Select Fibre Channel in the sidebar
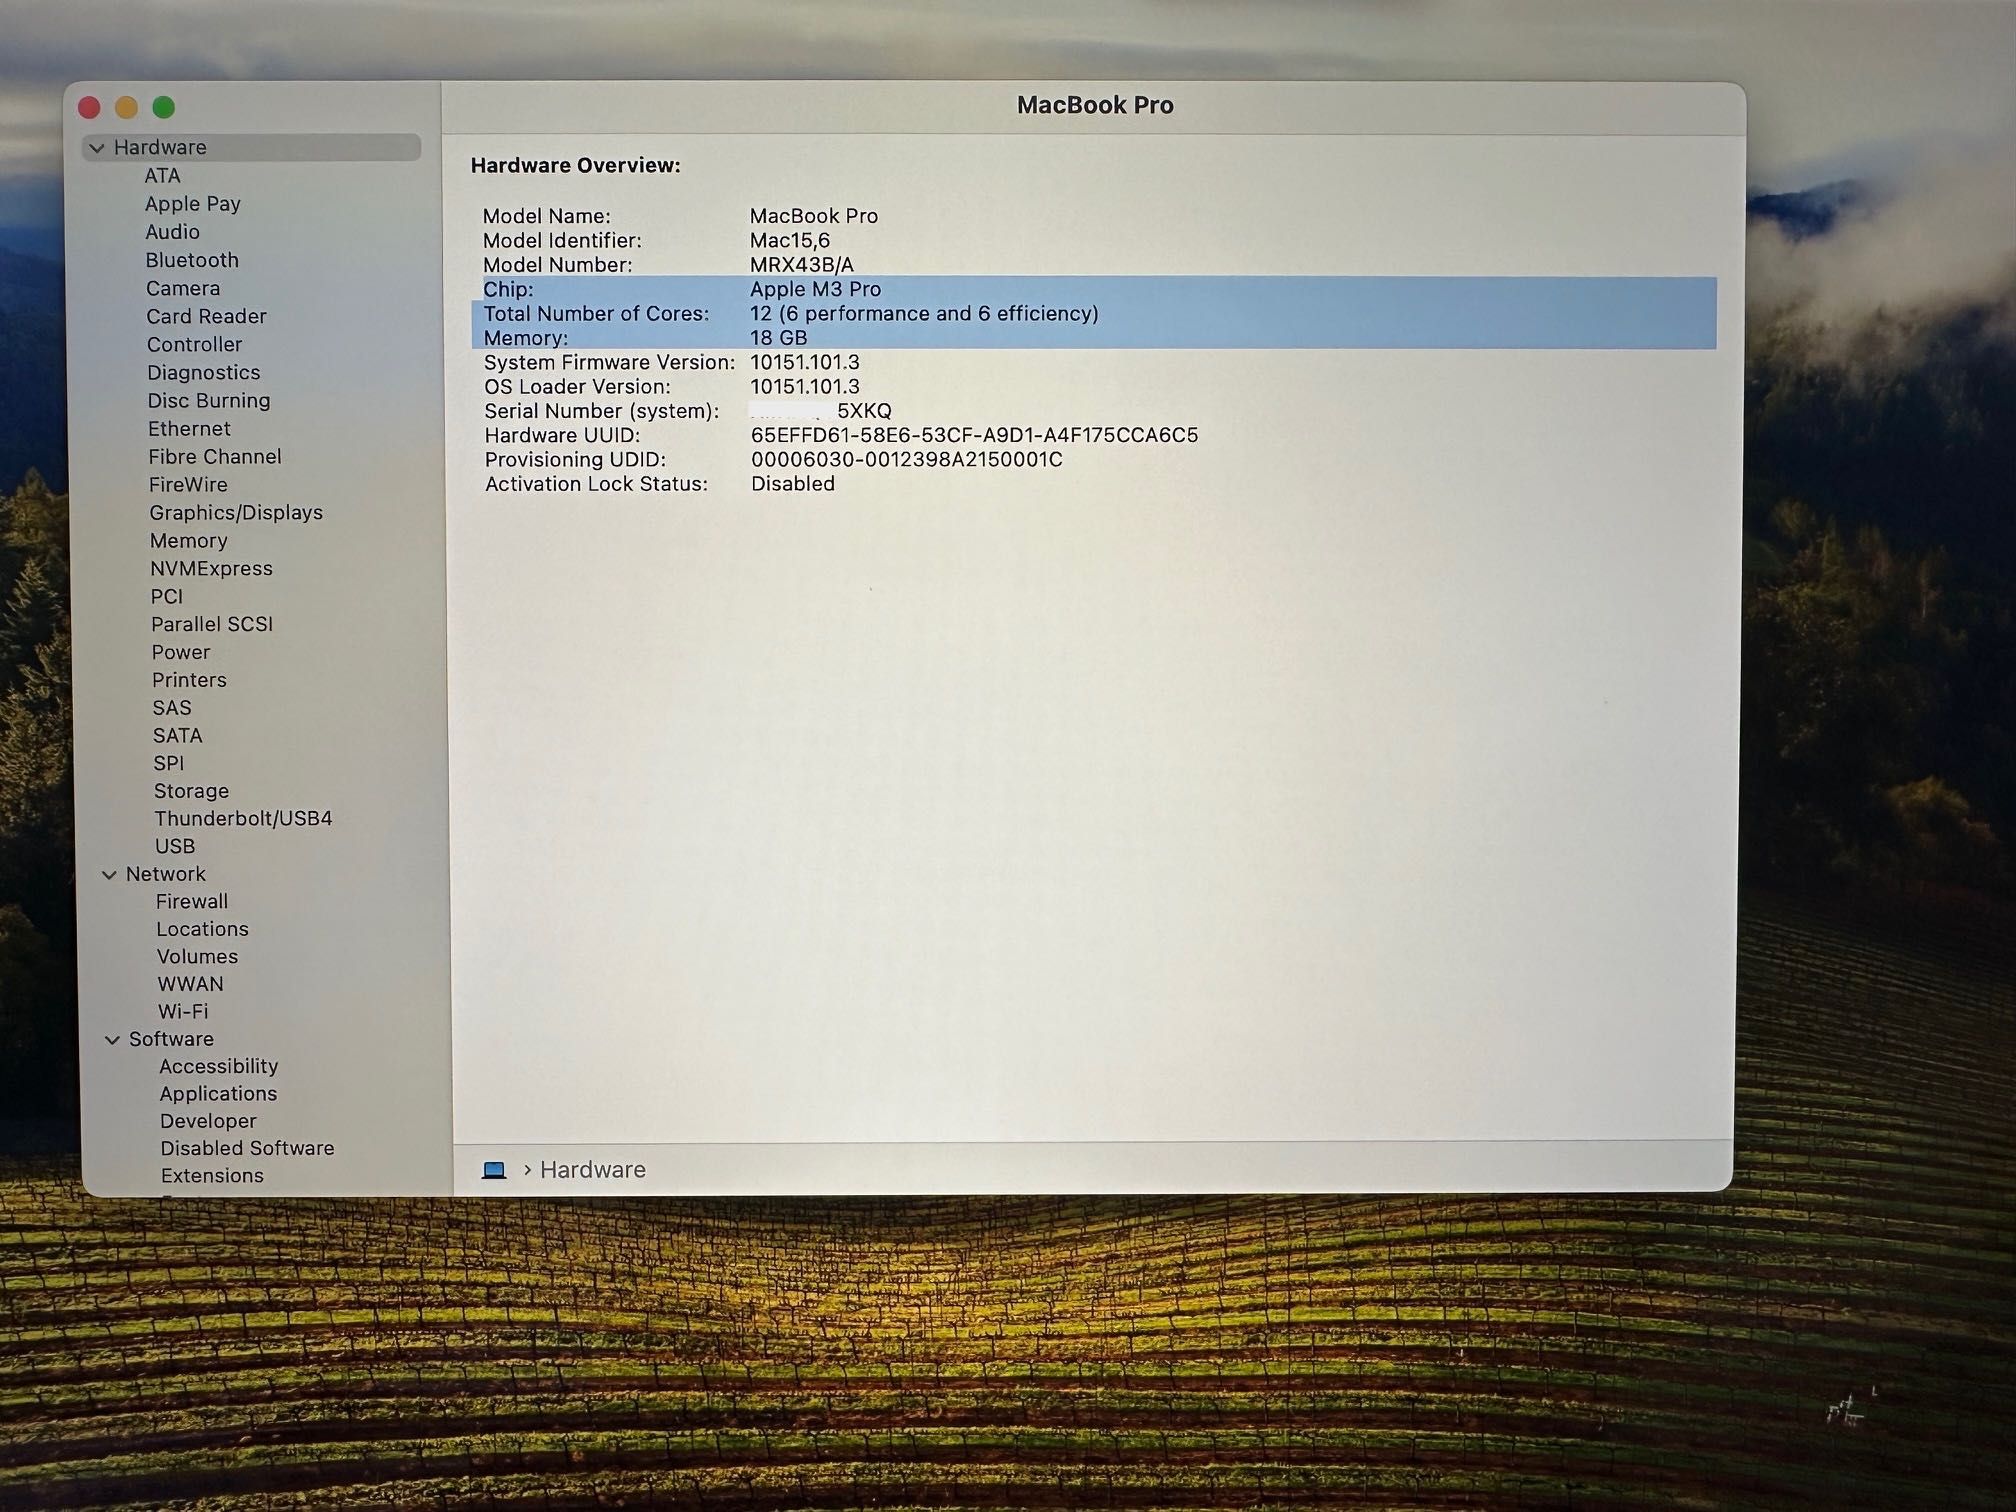The width and height of the screenshot is (2016, 1512). [215, 456]
